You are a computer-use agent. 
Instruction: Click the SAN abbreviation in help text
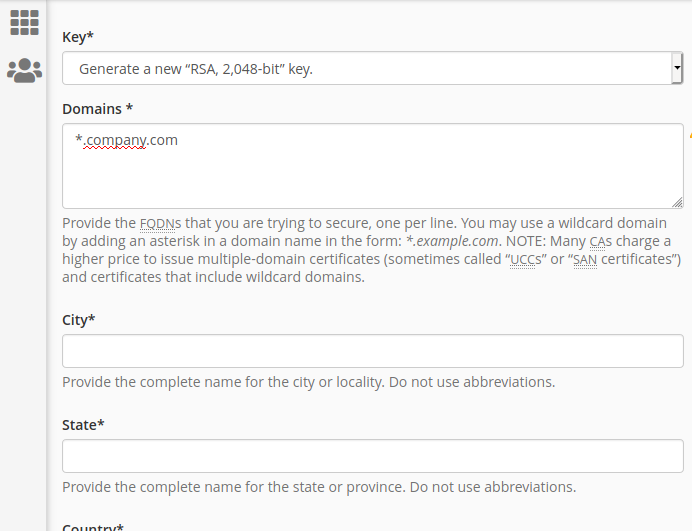[585, 260]
